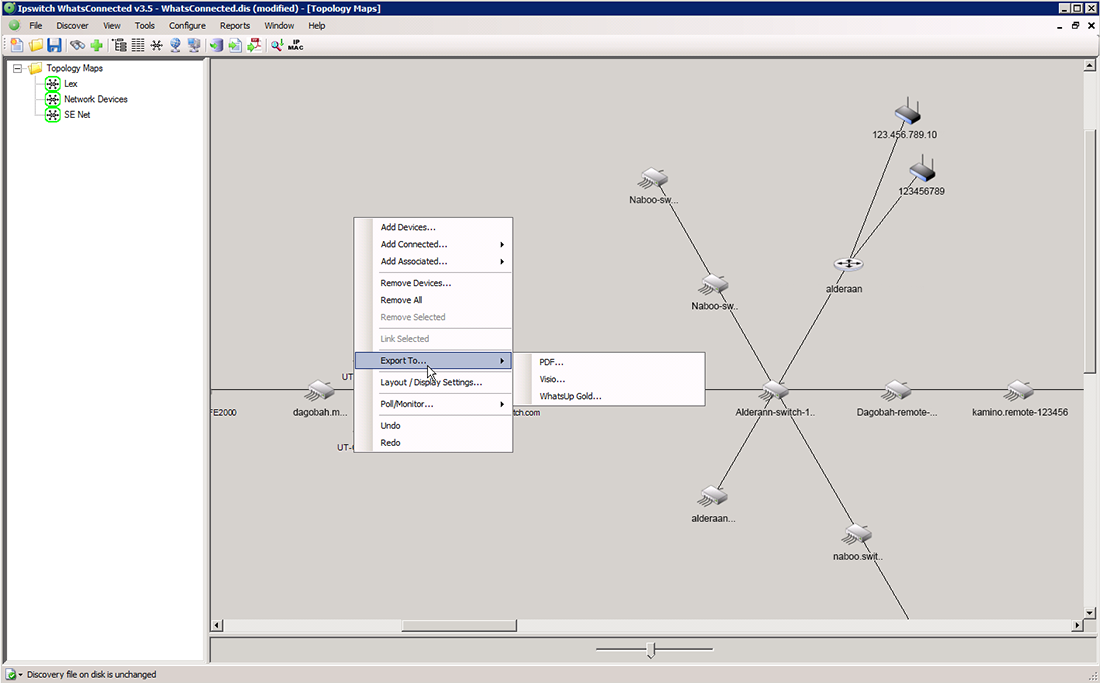Image resolution: width=1100 pixels, height=683 pixels.
Task: Click the globe network icon in toolbar
Action: (175, 46)
